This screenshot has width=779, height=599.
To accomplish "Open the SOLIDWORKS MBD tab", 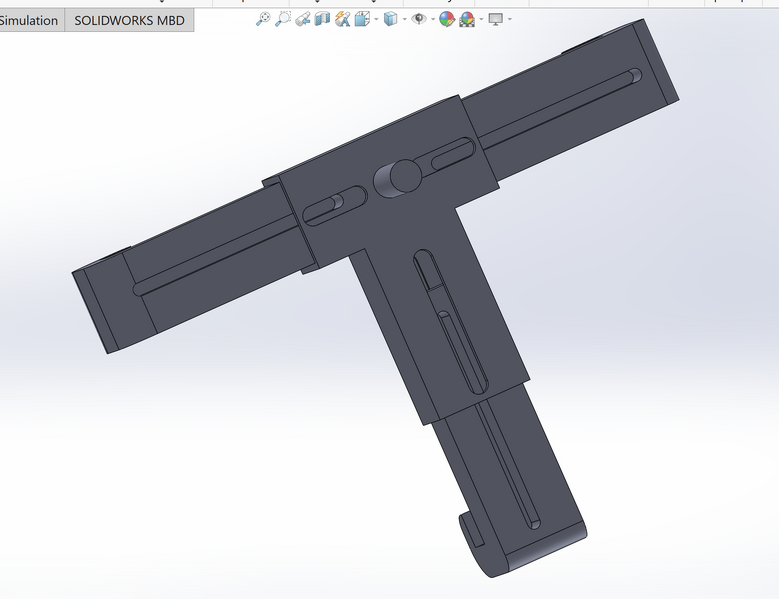I will (x=129, y=20).
